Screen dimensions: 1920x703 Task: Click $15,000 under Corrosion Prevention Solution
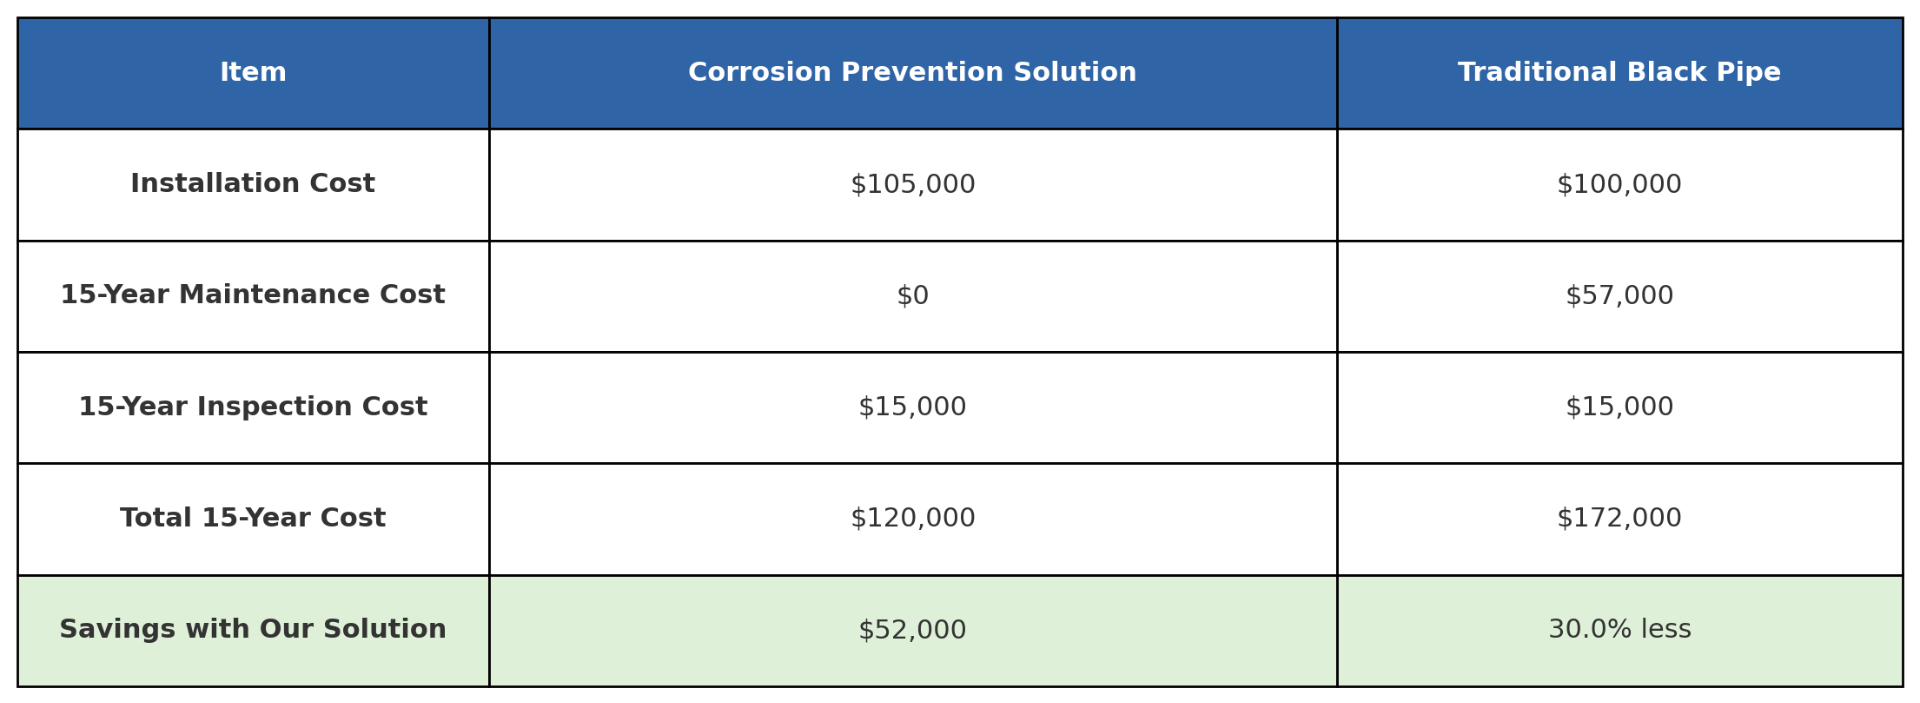coord(912,407)
